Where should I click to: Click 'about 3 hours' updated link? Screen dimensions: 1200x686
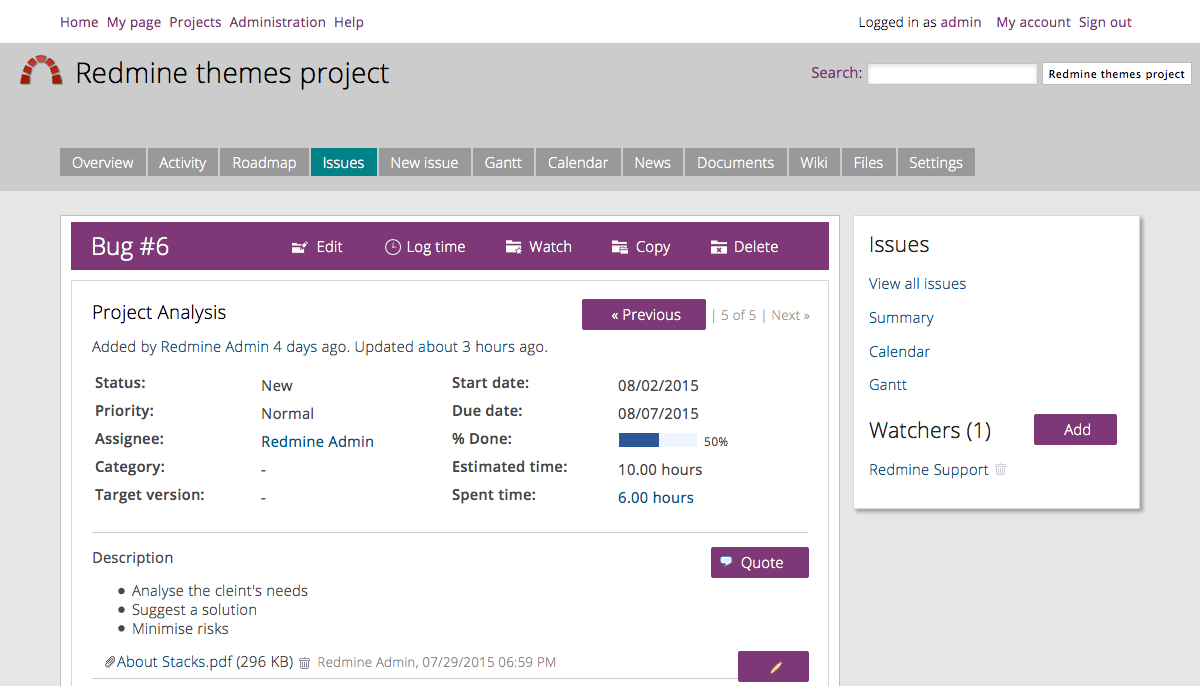[466, 347]
